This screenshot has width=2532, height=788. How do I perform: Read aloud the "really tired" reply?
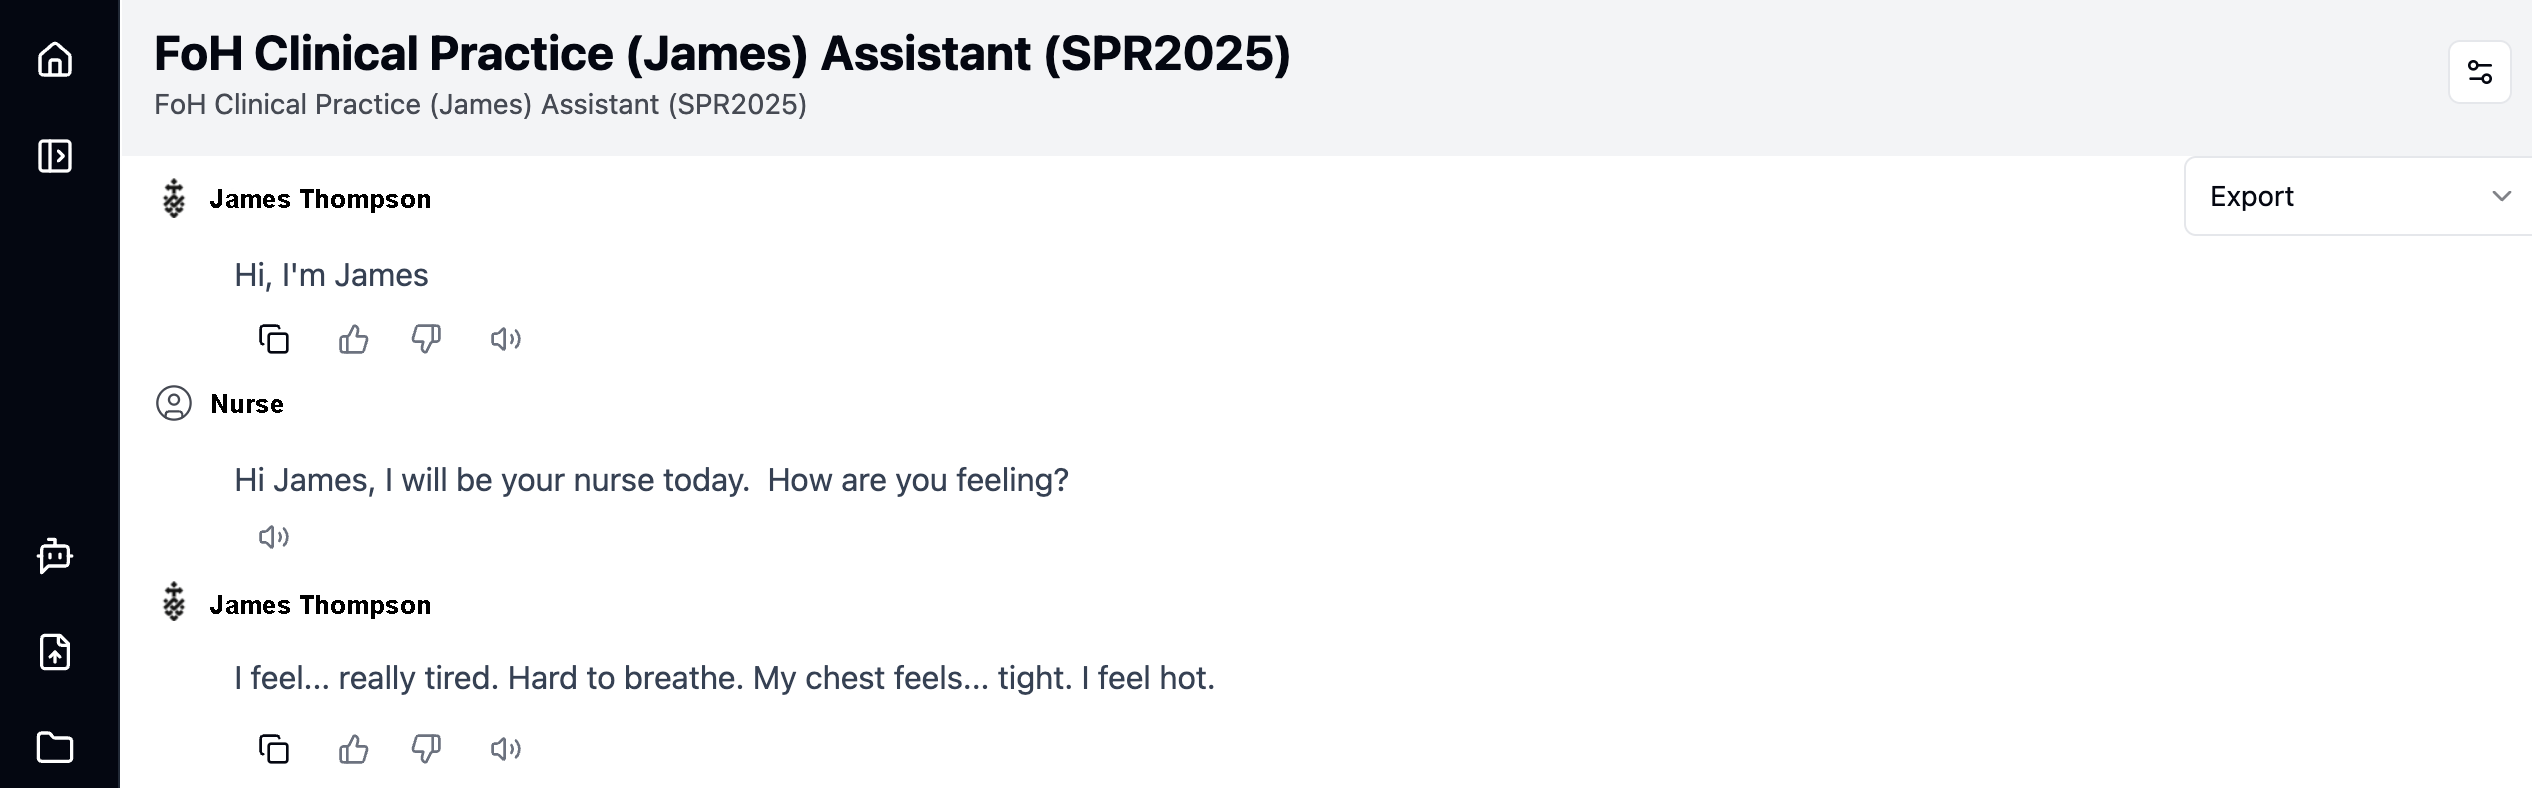click(x=505, y=749)
